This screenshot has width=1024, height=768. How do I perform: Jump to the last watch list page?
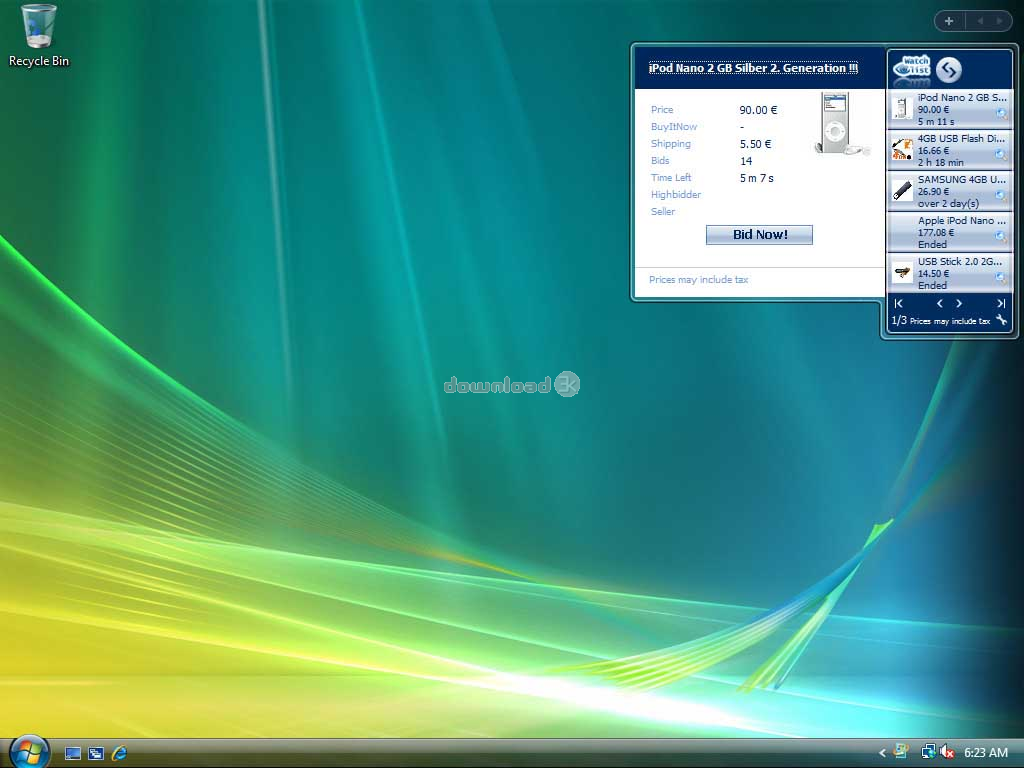pyautogui.click(x=1001, y=303)
